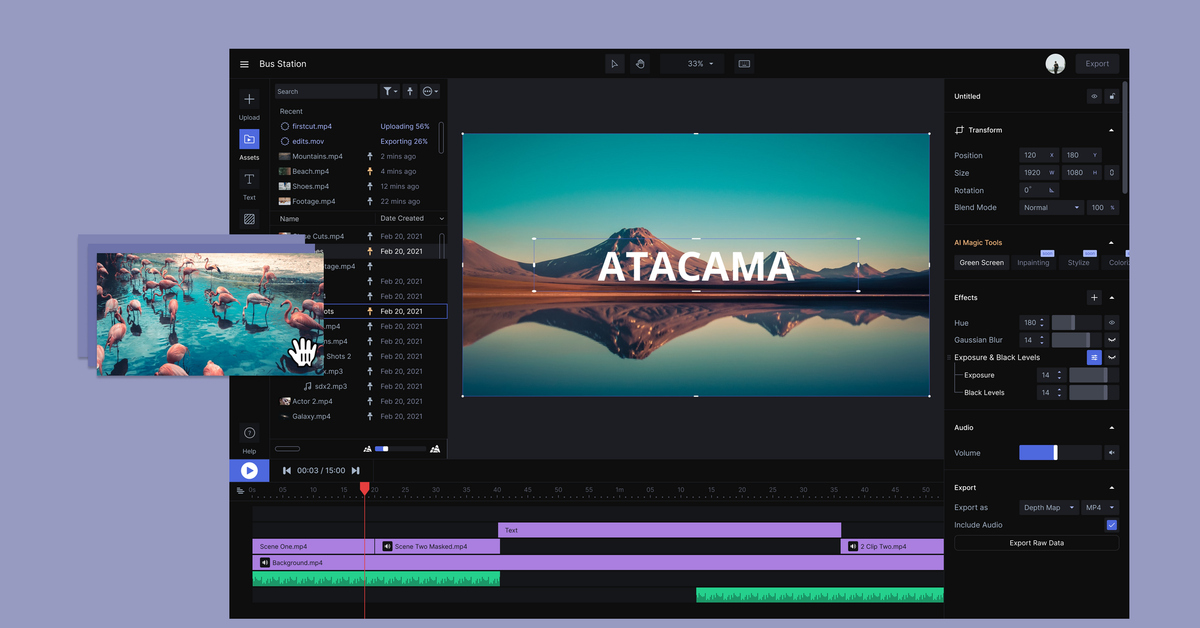The image size is (1200, 628).
Task: Open the 33% zoom dropdown
Action: coord(699,64)
